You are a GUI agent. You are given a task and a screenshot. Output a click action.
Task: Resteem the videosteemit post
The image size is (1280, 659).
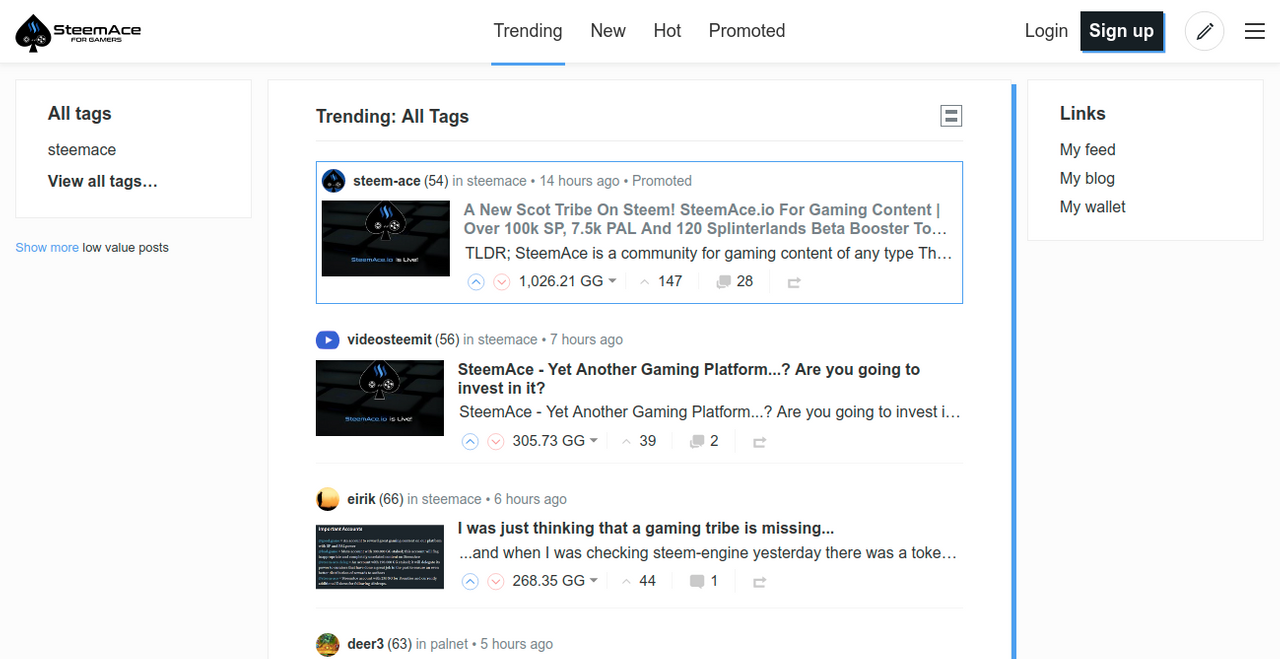759,442
